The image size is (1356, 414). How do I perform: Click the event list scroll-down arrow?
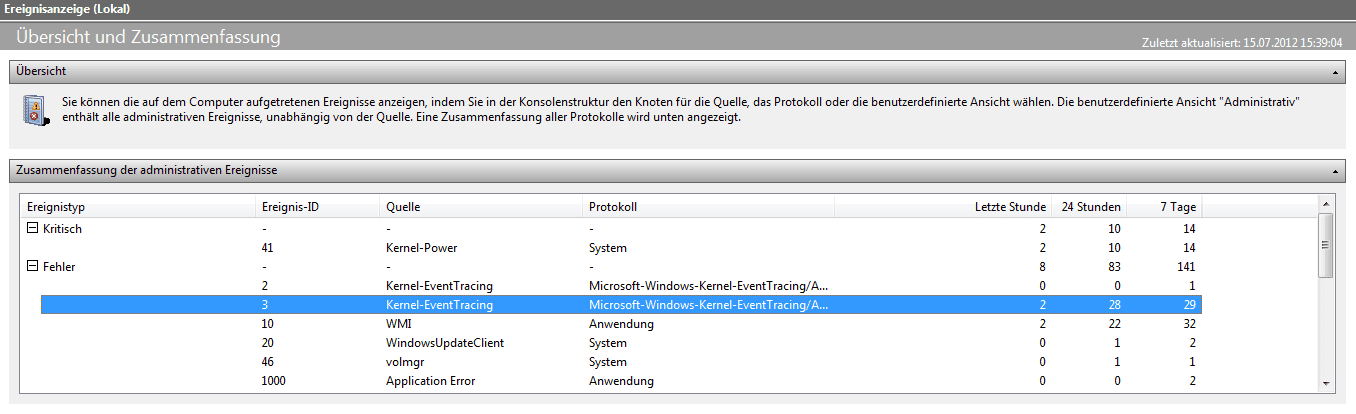coord(1326,383)
